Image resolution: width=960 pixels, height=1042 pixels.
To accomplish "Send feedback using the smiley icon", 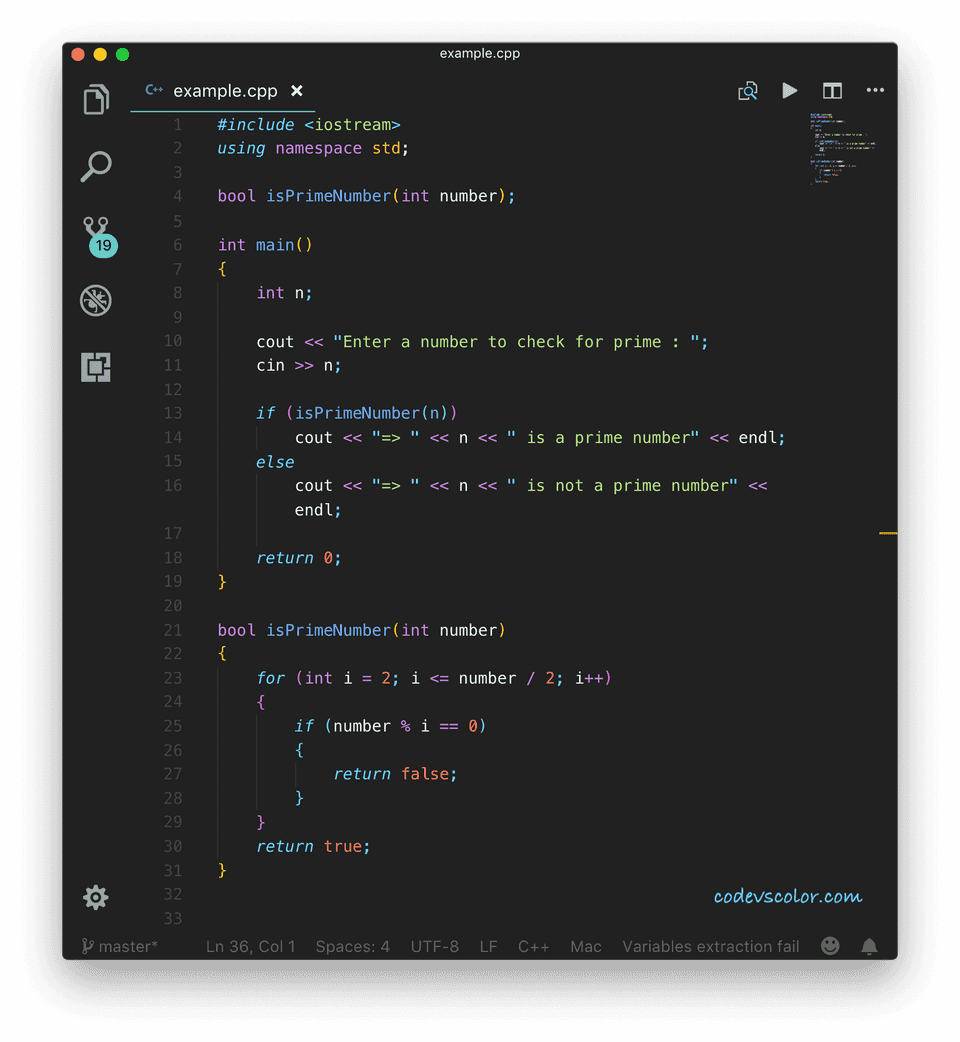I will 830,946.
